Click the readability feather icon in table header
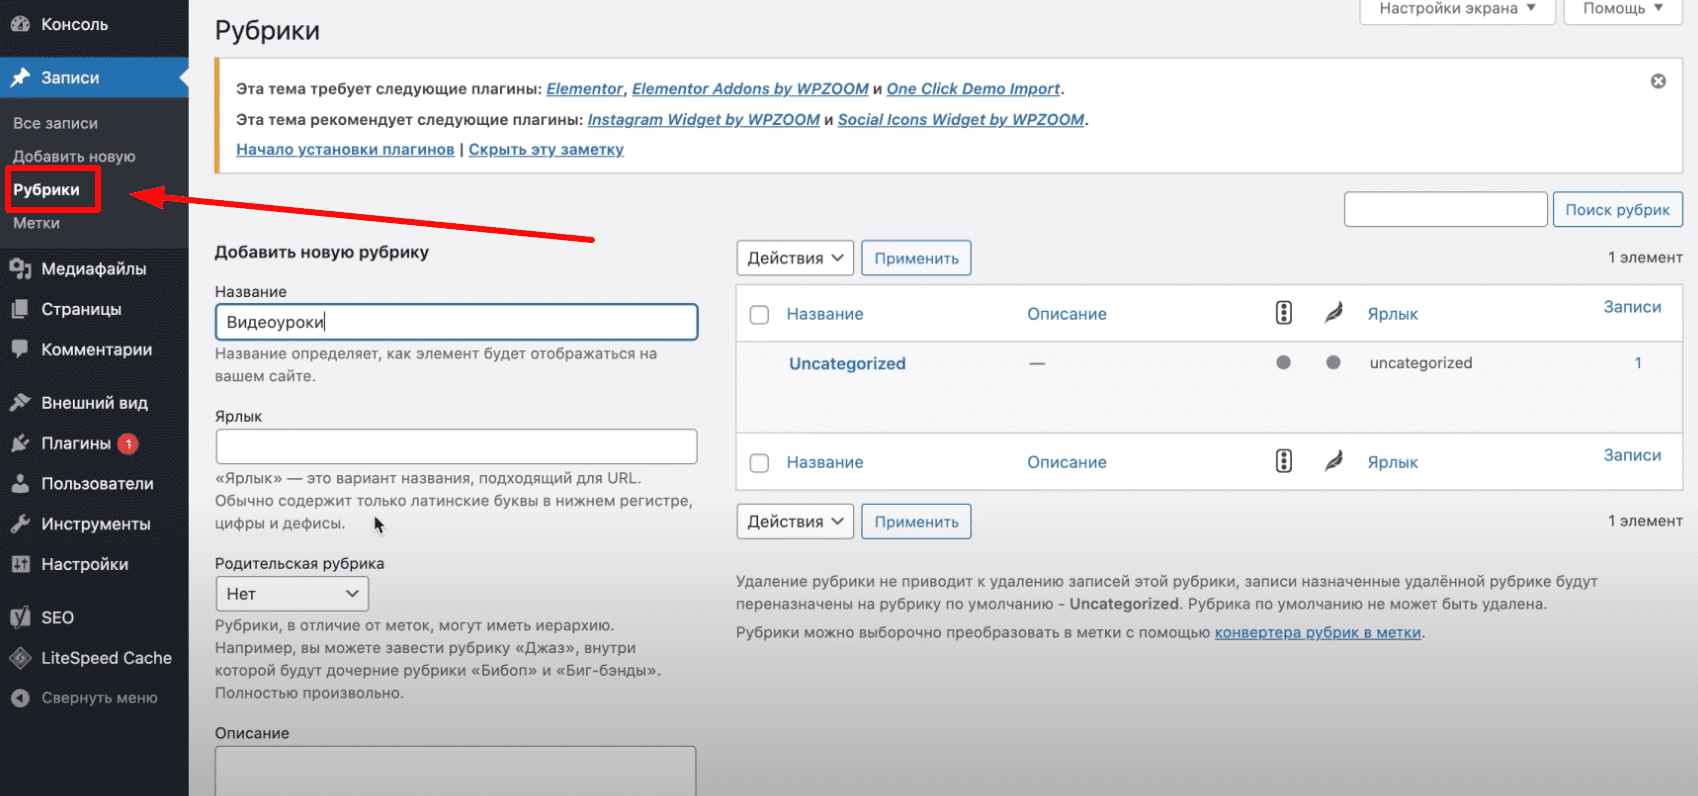Viewport: 1698px width, 796px height. click(1333, 313)
